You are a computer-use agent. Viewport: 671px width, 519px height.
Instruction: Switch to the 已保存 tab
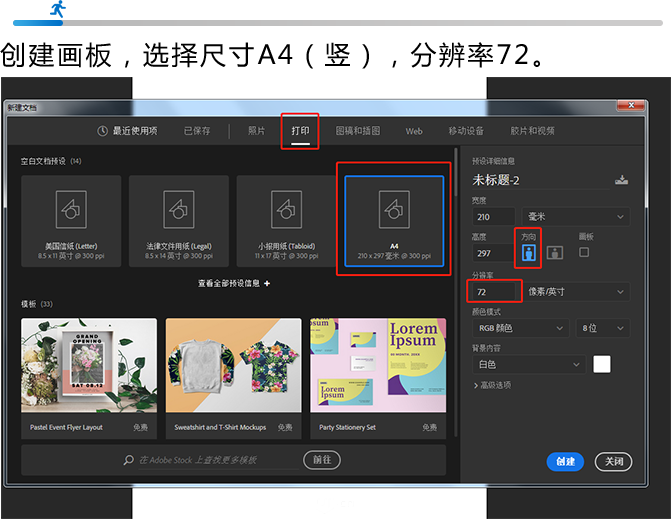point(197,131)
